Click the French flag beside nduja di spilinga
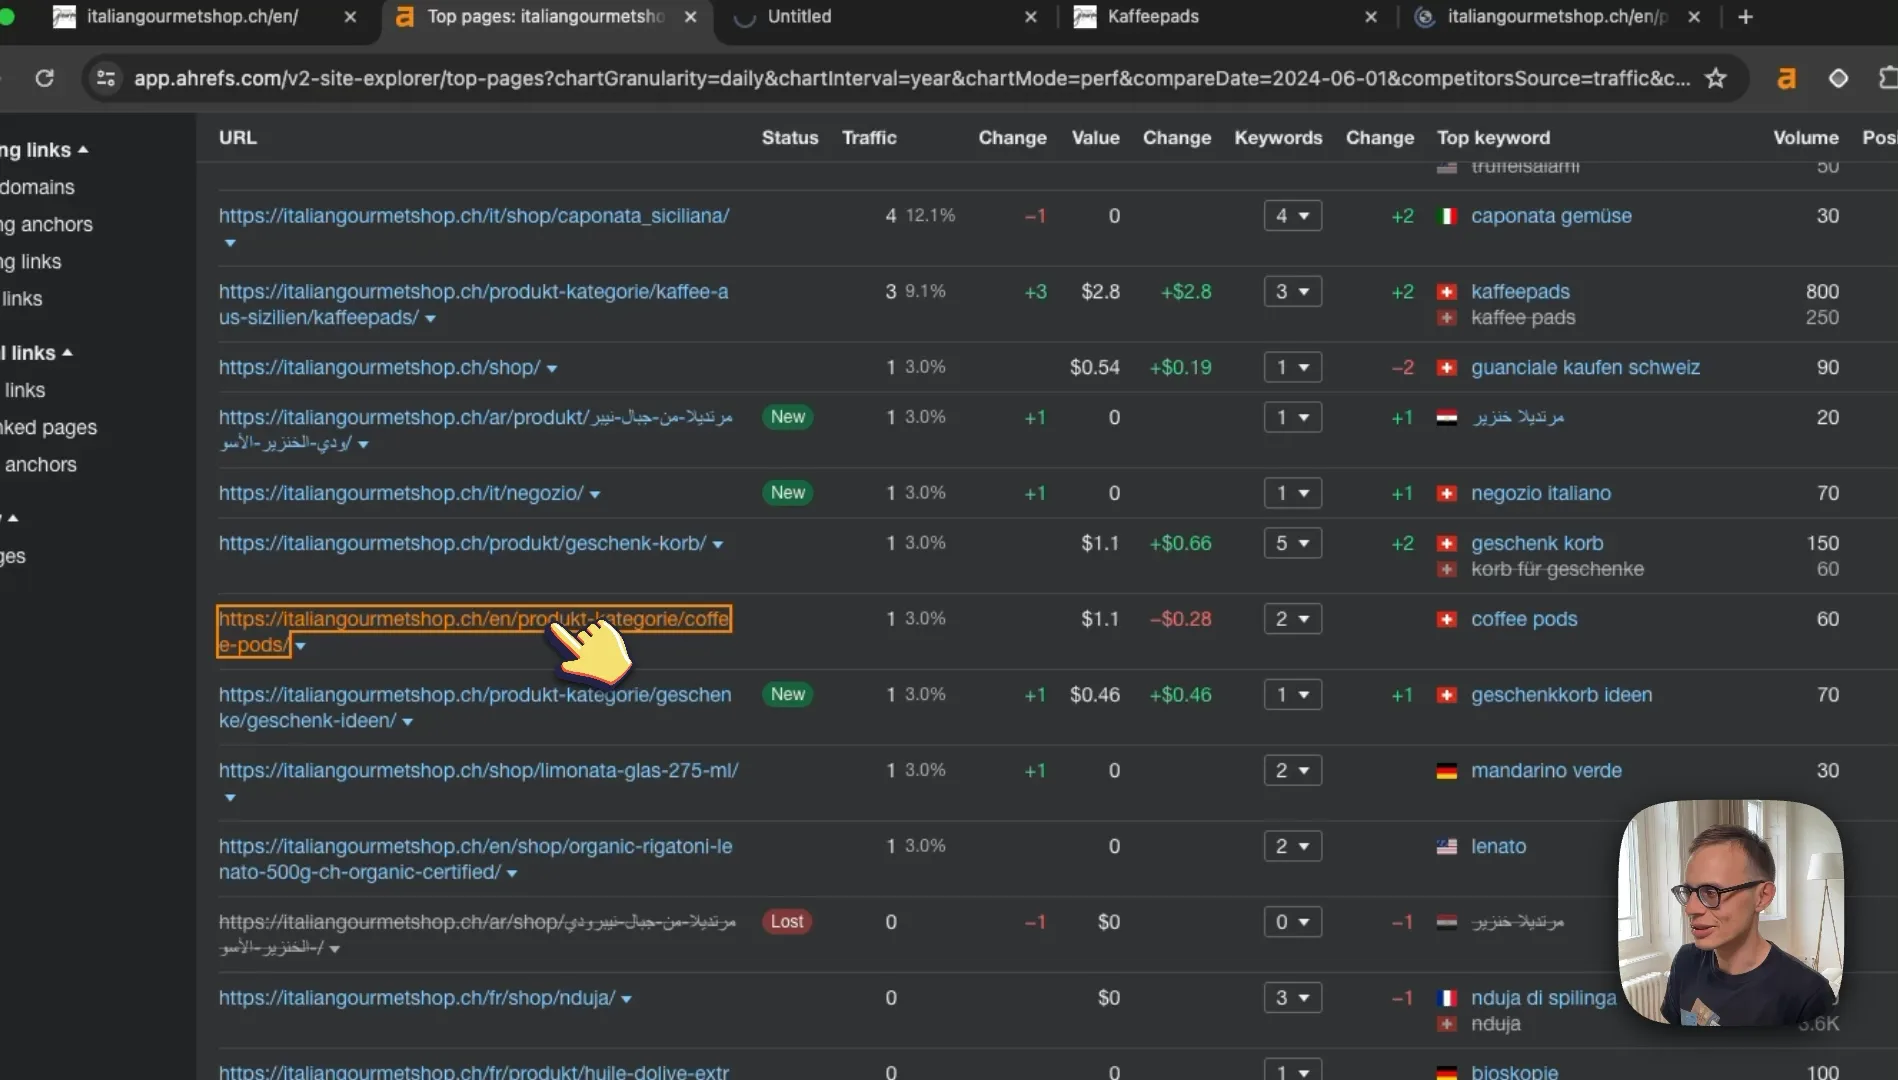The width and height of the screenshot is (1898, 1080). point(1446,998)
